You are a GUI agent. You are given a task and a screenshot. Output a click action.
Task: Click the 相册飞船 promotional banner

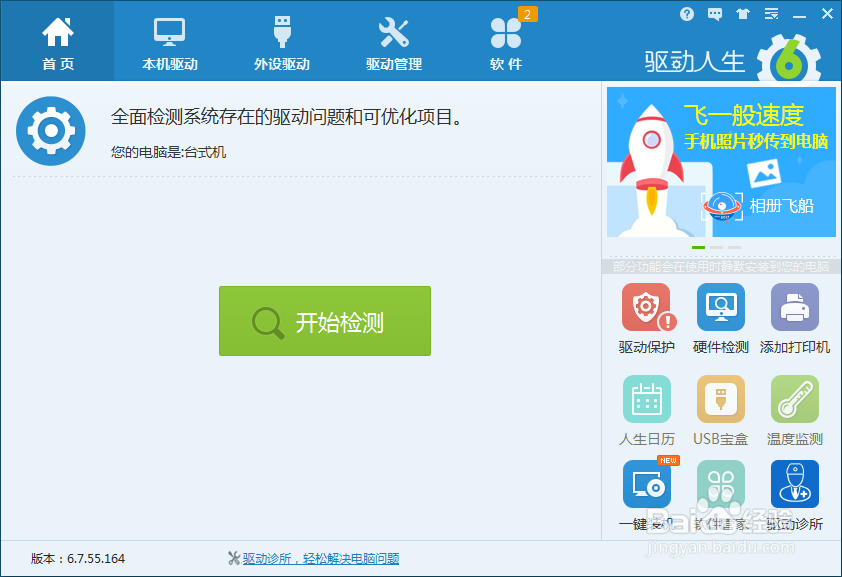click(x=720, y=160)
